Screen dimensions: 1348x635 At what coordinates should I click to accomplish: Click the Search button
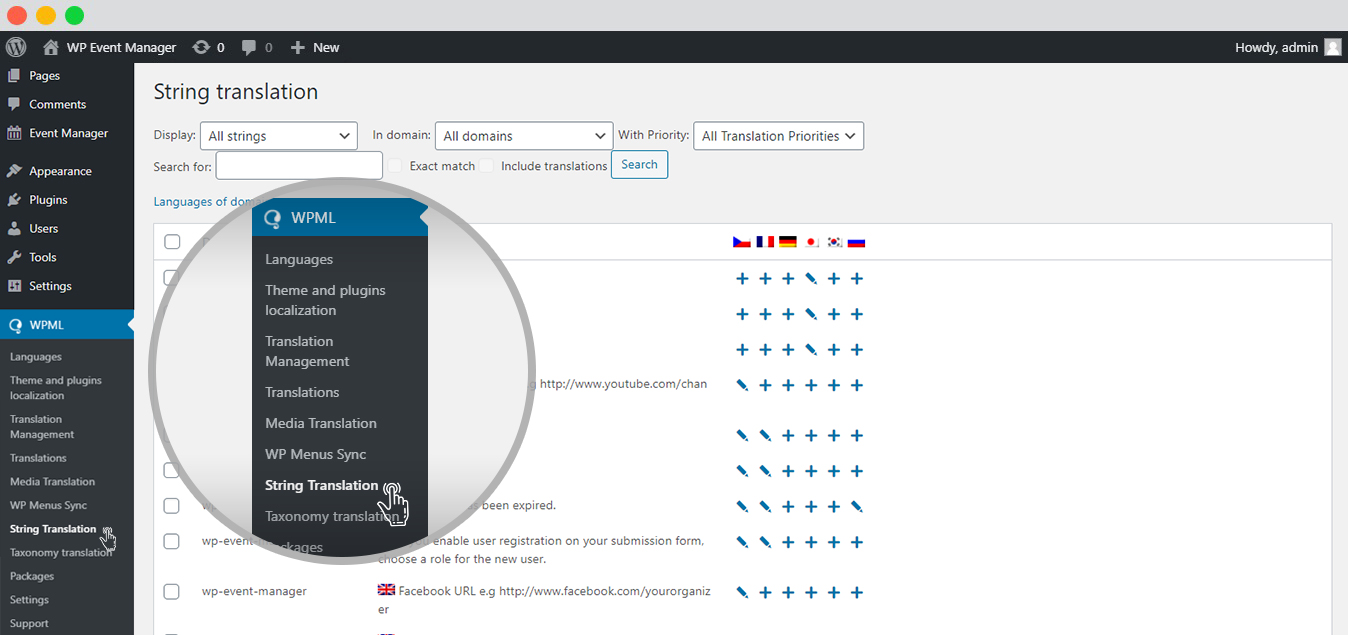click(639, 165)
